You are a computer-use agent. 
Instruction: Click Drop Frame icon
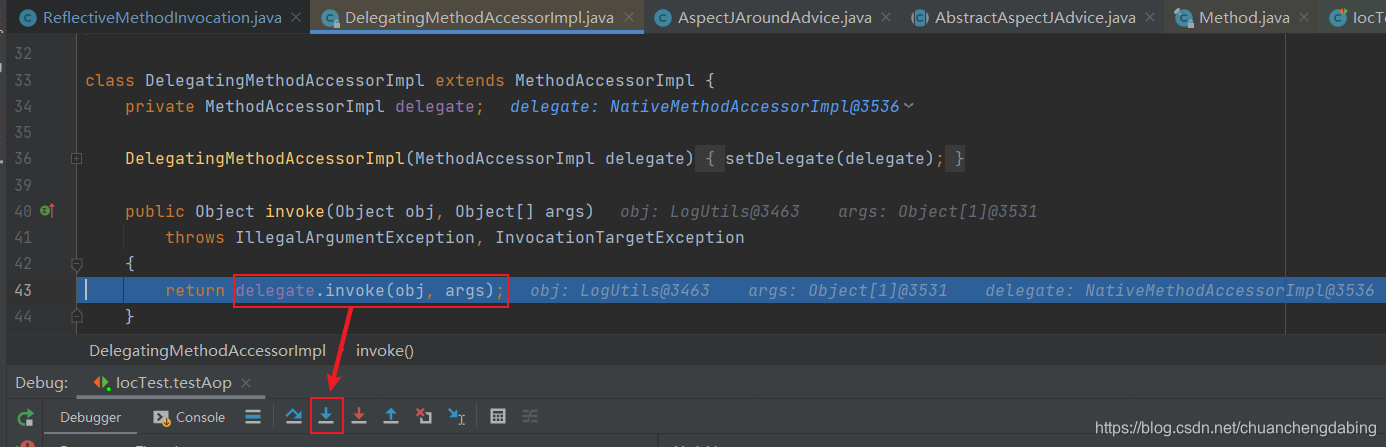point(424,417)
